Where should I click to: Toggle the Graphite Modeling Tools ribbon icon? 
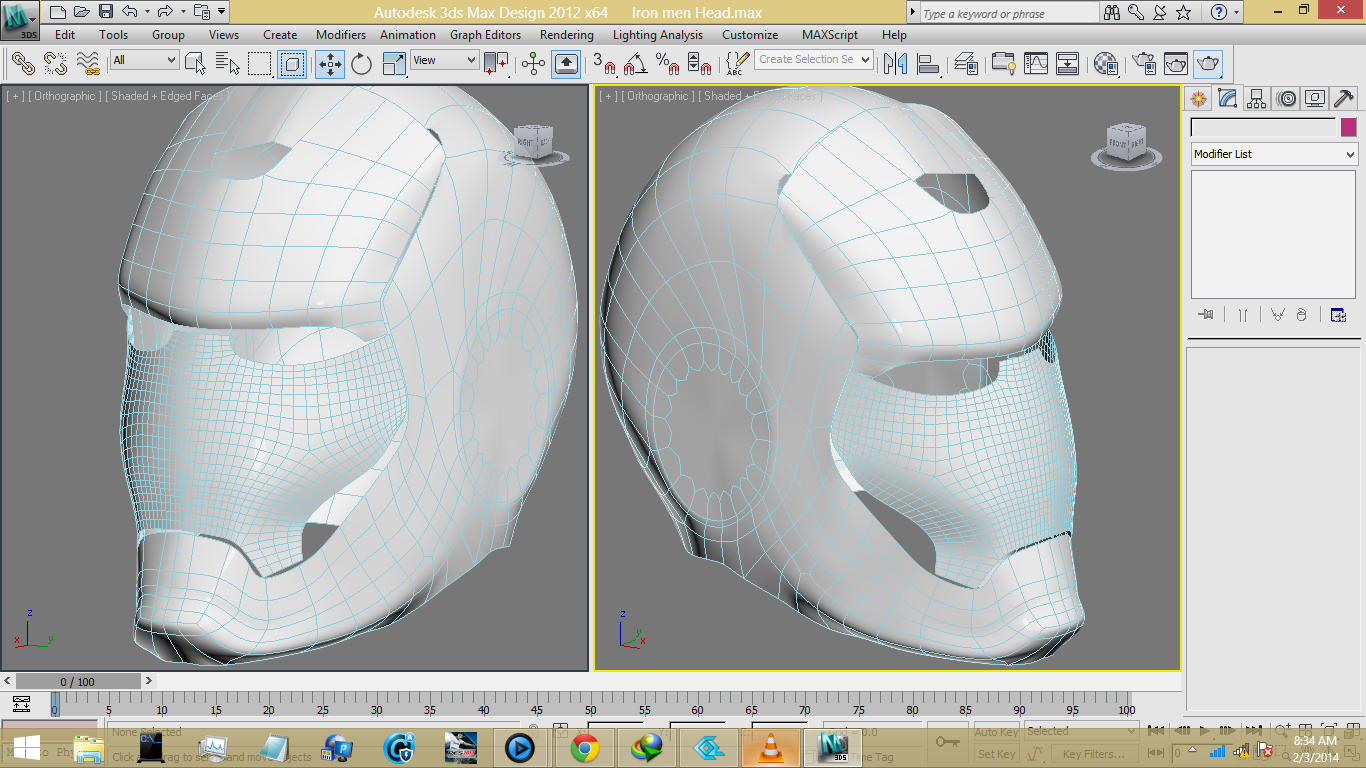click(1003, 64)
